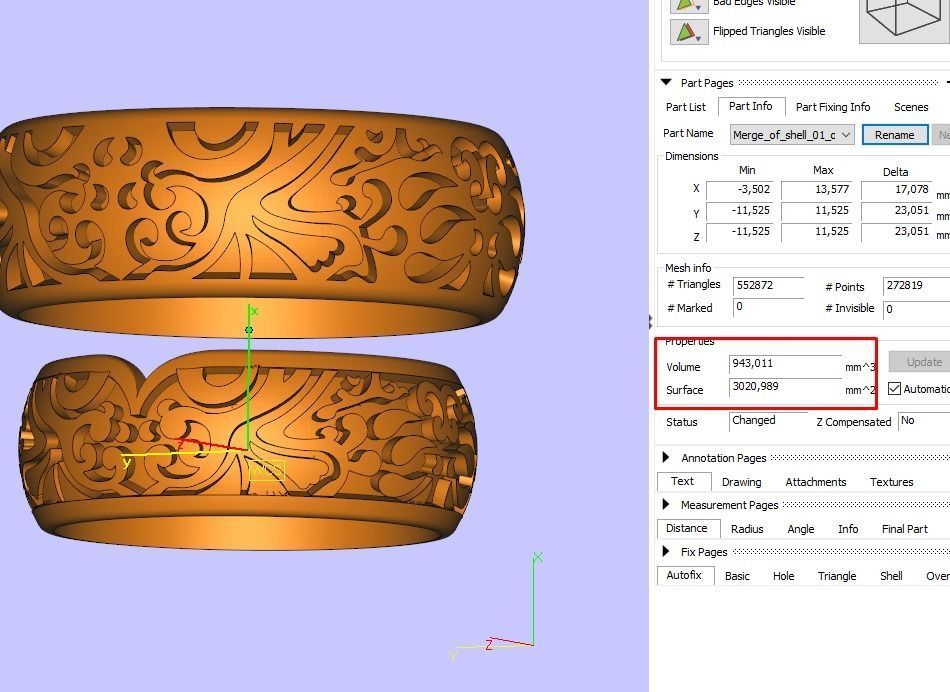Click the Surface value 3020,989
Viewport: 950px width, 692px height.
785,387
